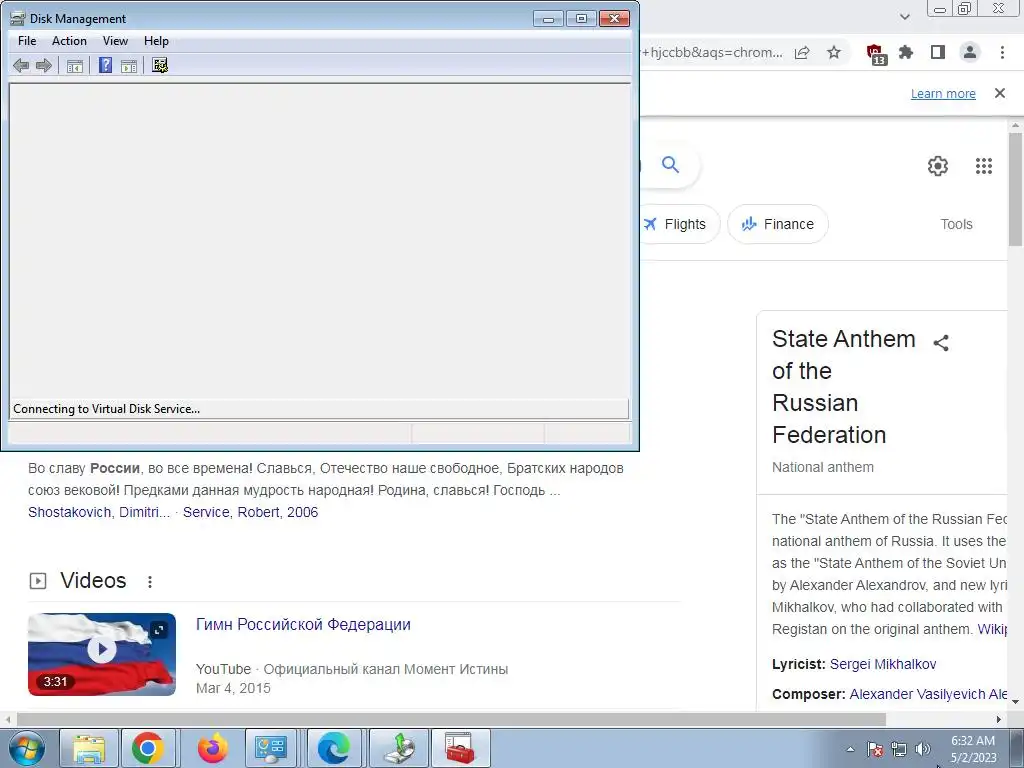The image size is (1024, 768).
Task: Click the Chrome tab search chevron
Action: click(905, 16)
